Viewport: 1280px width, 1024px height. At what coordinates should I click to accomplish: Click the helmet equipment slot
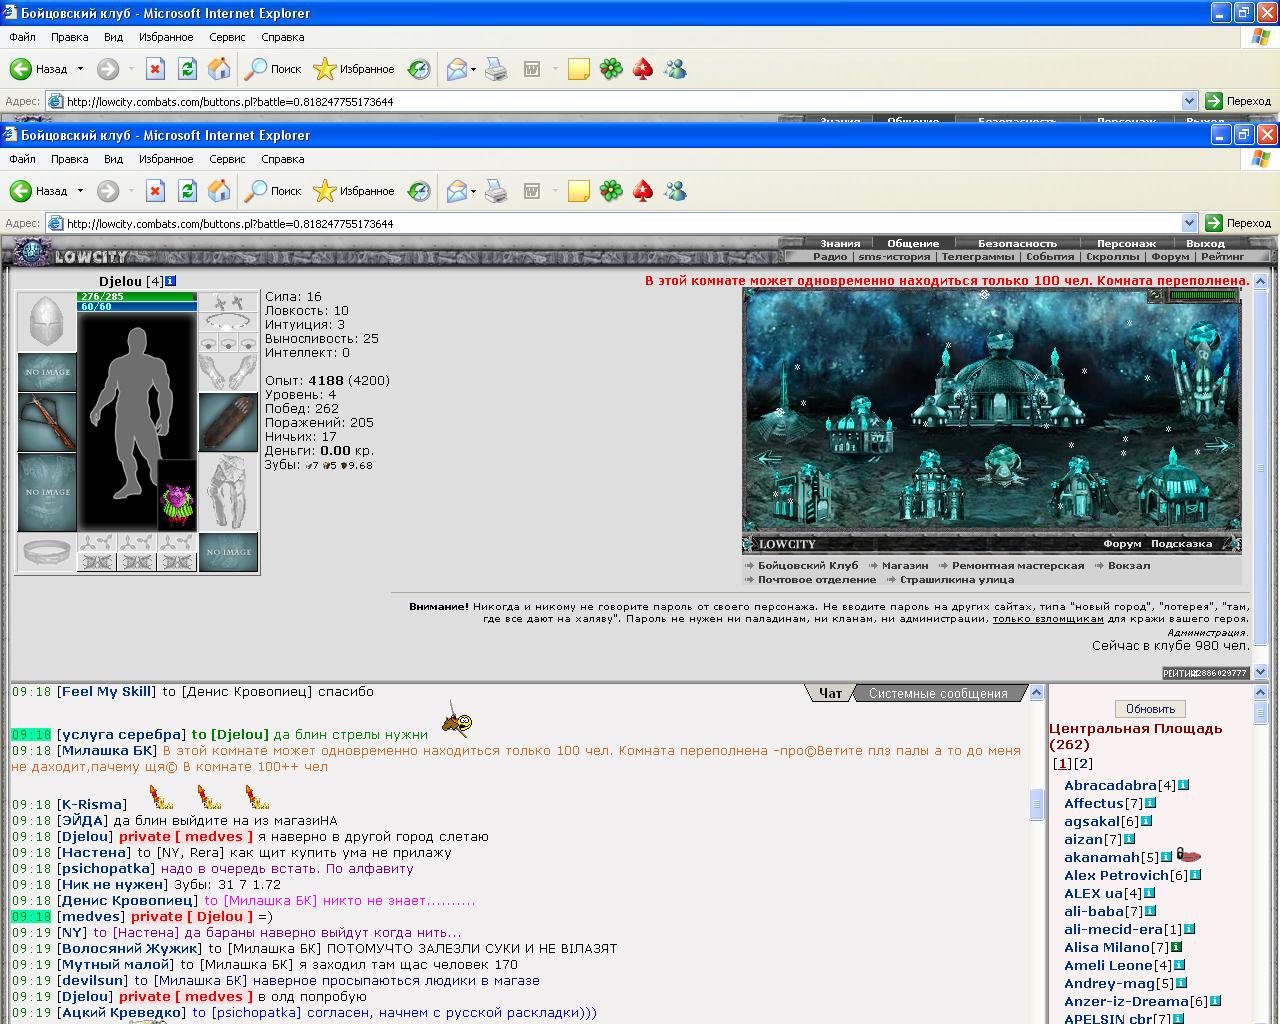point(47,322)
